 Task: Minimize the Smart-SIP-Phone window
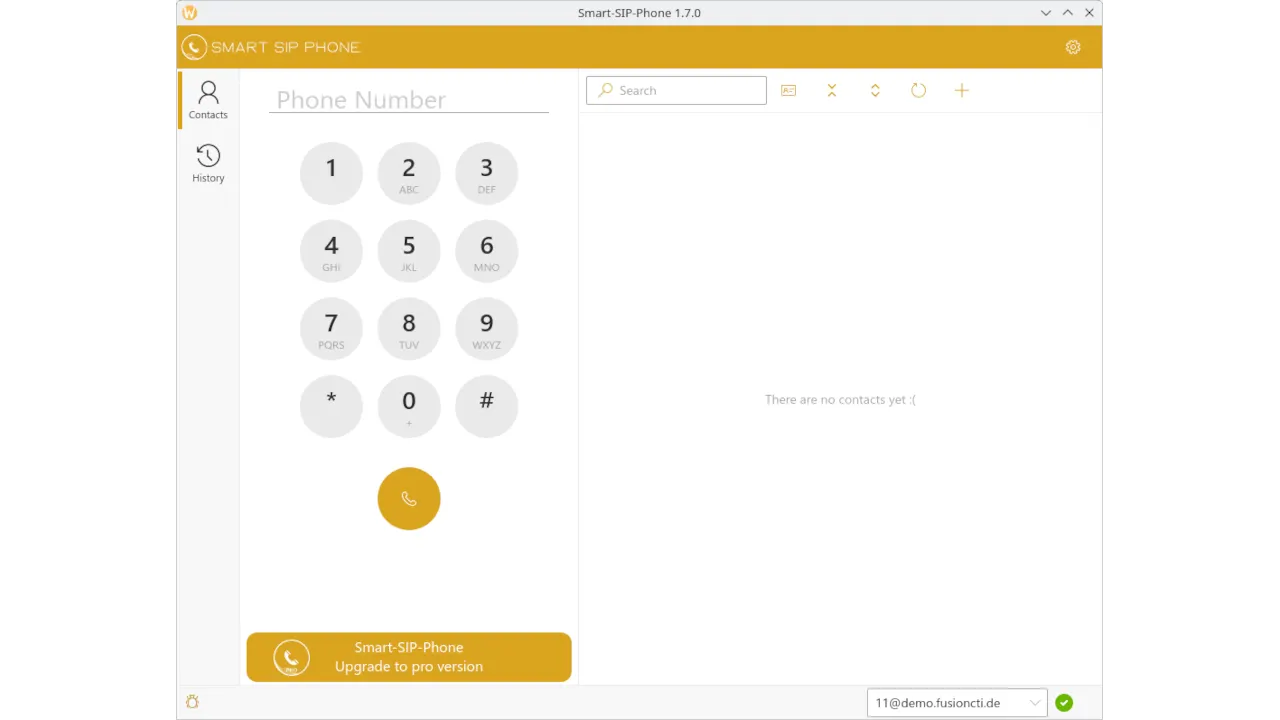coord(1046,13)
